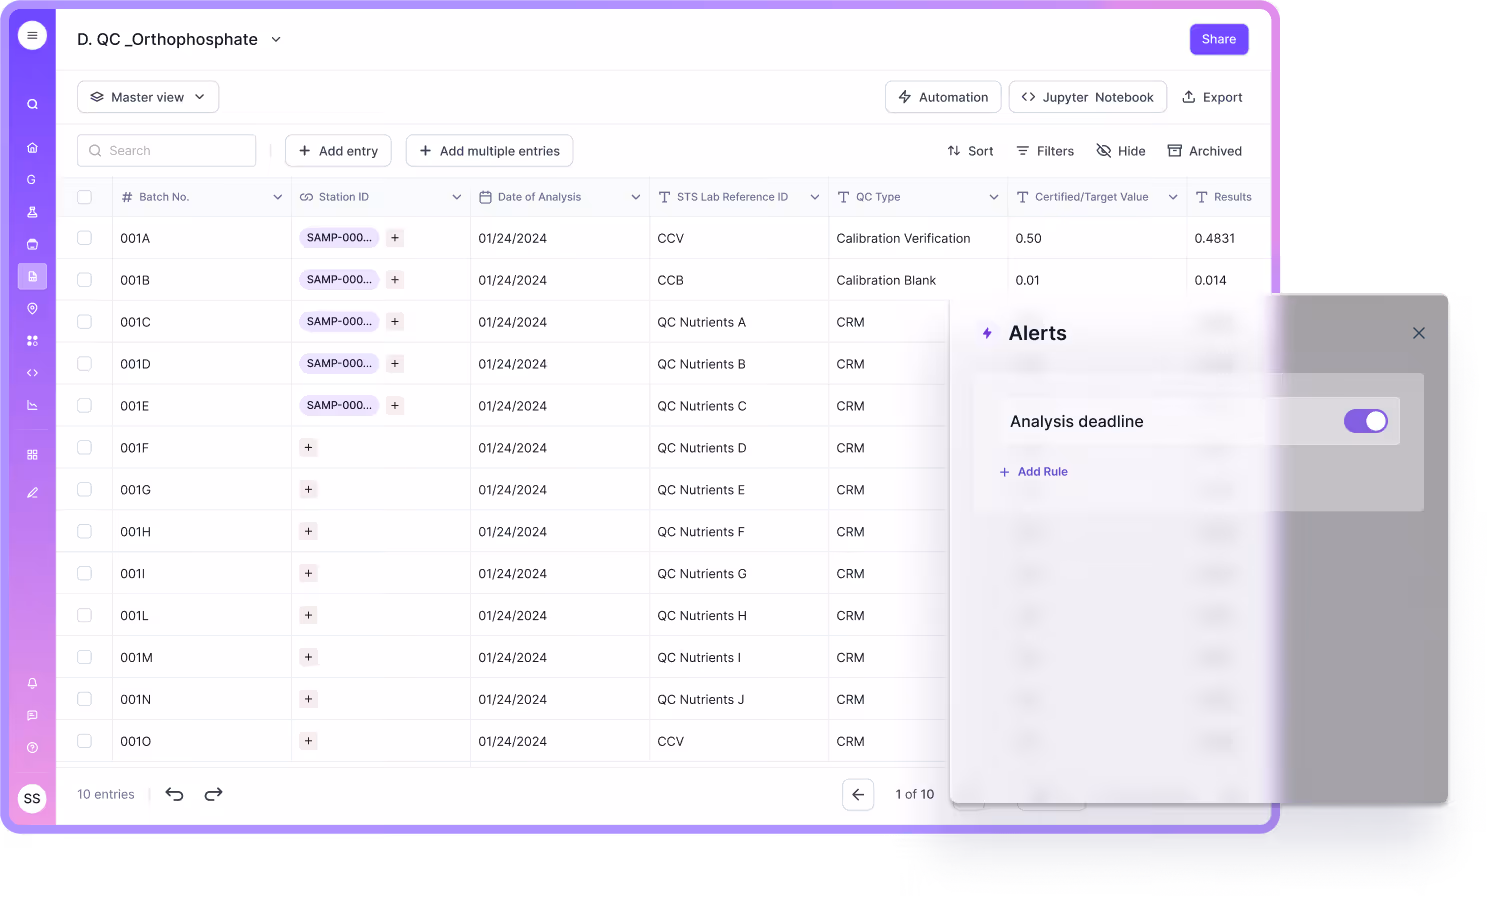
Task: Select the checkbox for batch 001A
Action: [x=84, y=238]
